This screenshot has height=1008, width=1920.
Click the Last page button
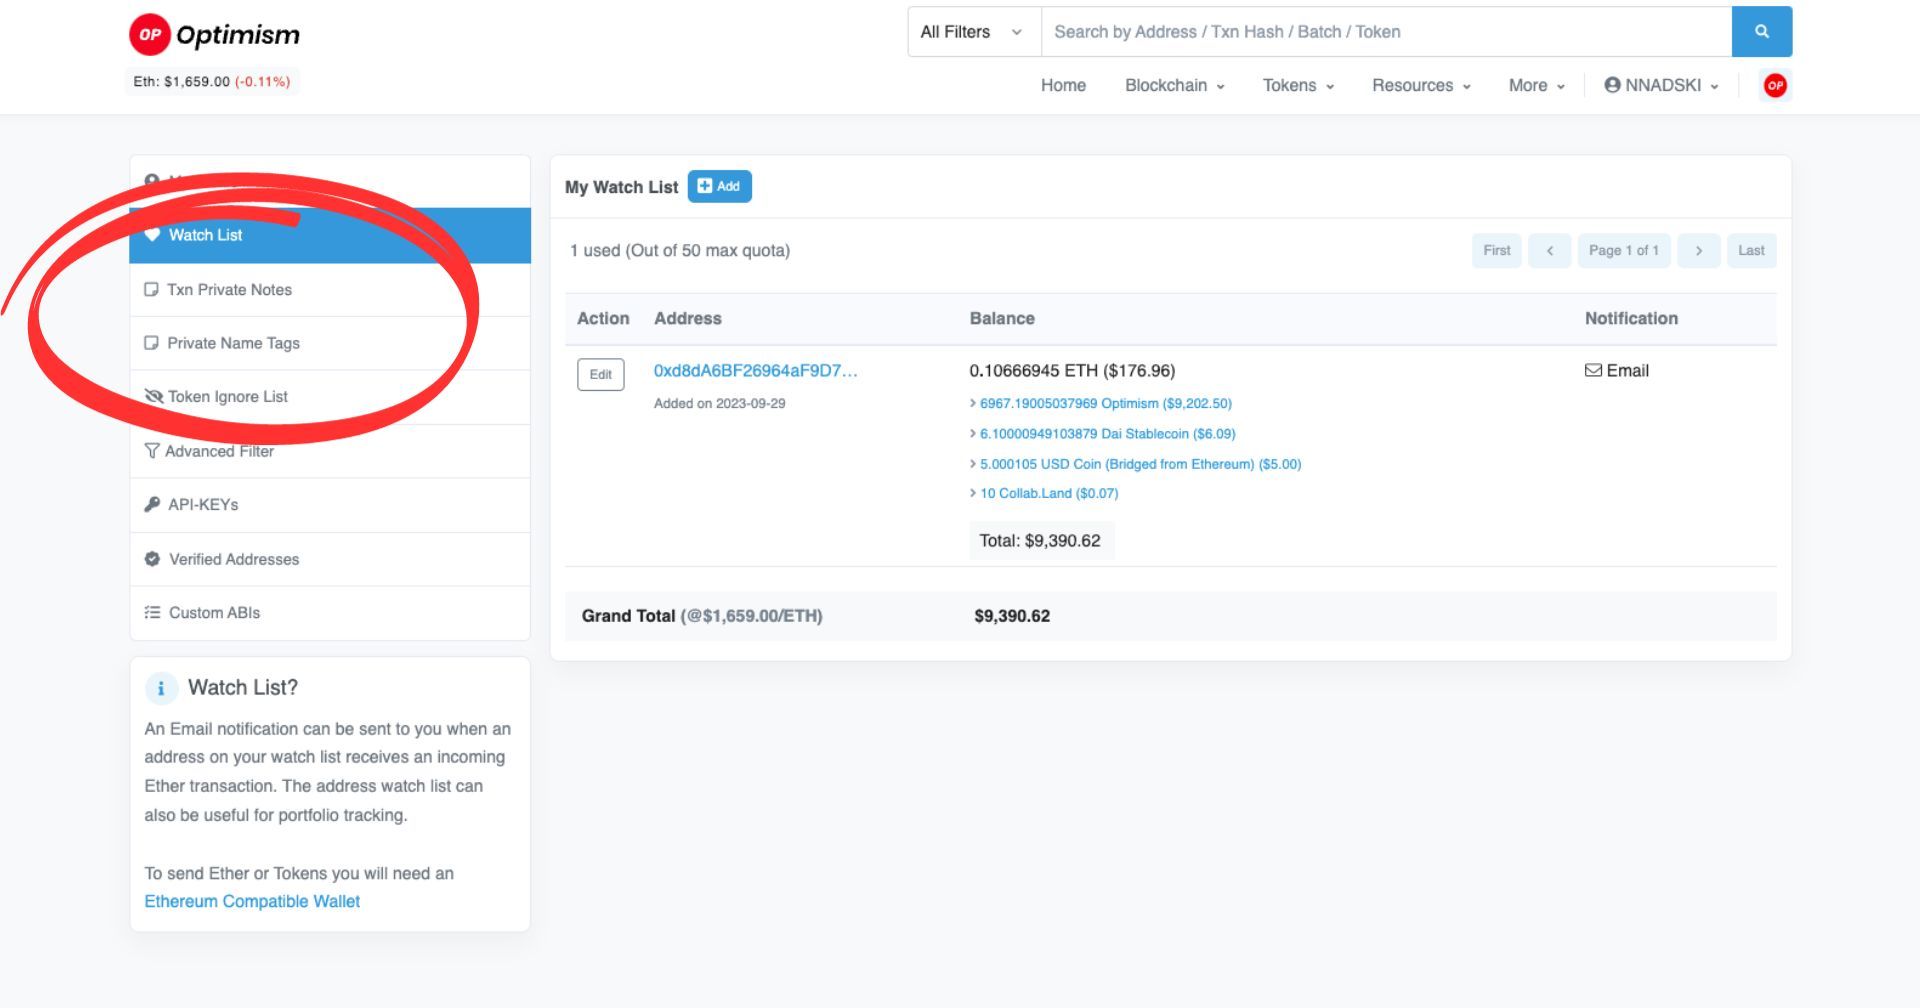point(1751,251)
